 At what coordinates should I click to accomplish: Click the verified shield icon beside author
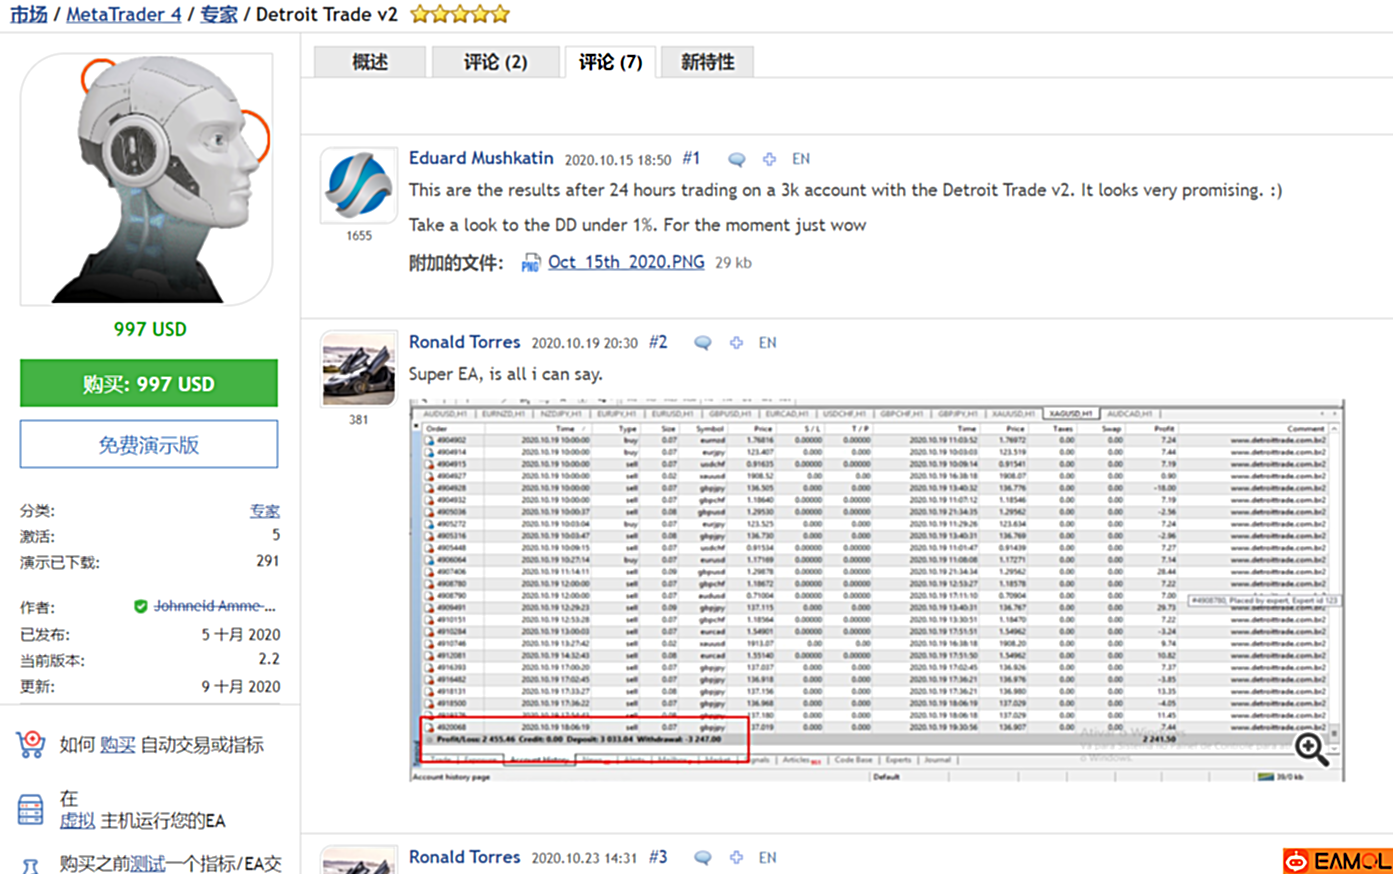coord(140,606)
